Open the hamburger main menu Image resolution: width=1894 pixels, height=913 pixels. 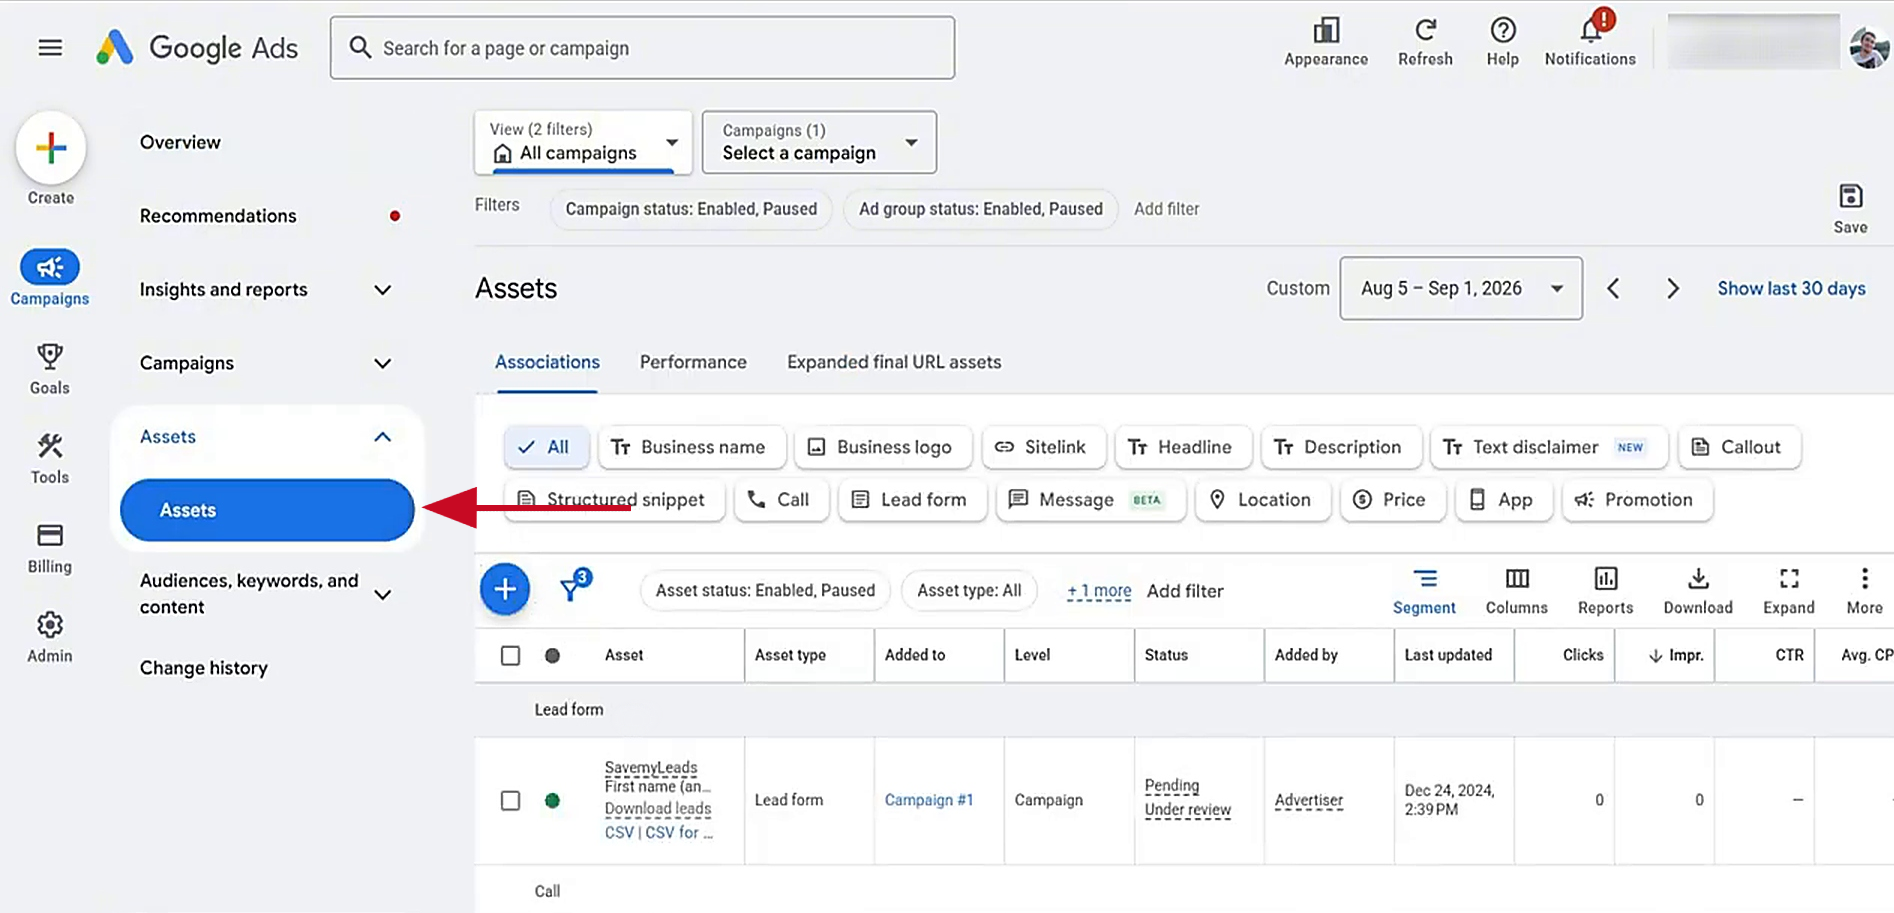[50, 47]
